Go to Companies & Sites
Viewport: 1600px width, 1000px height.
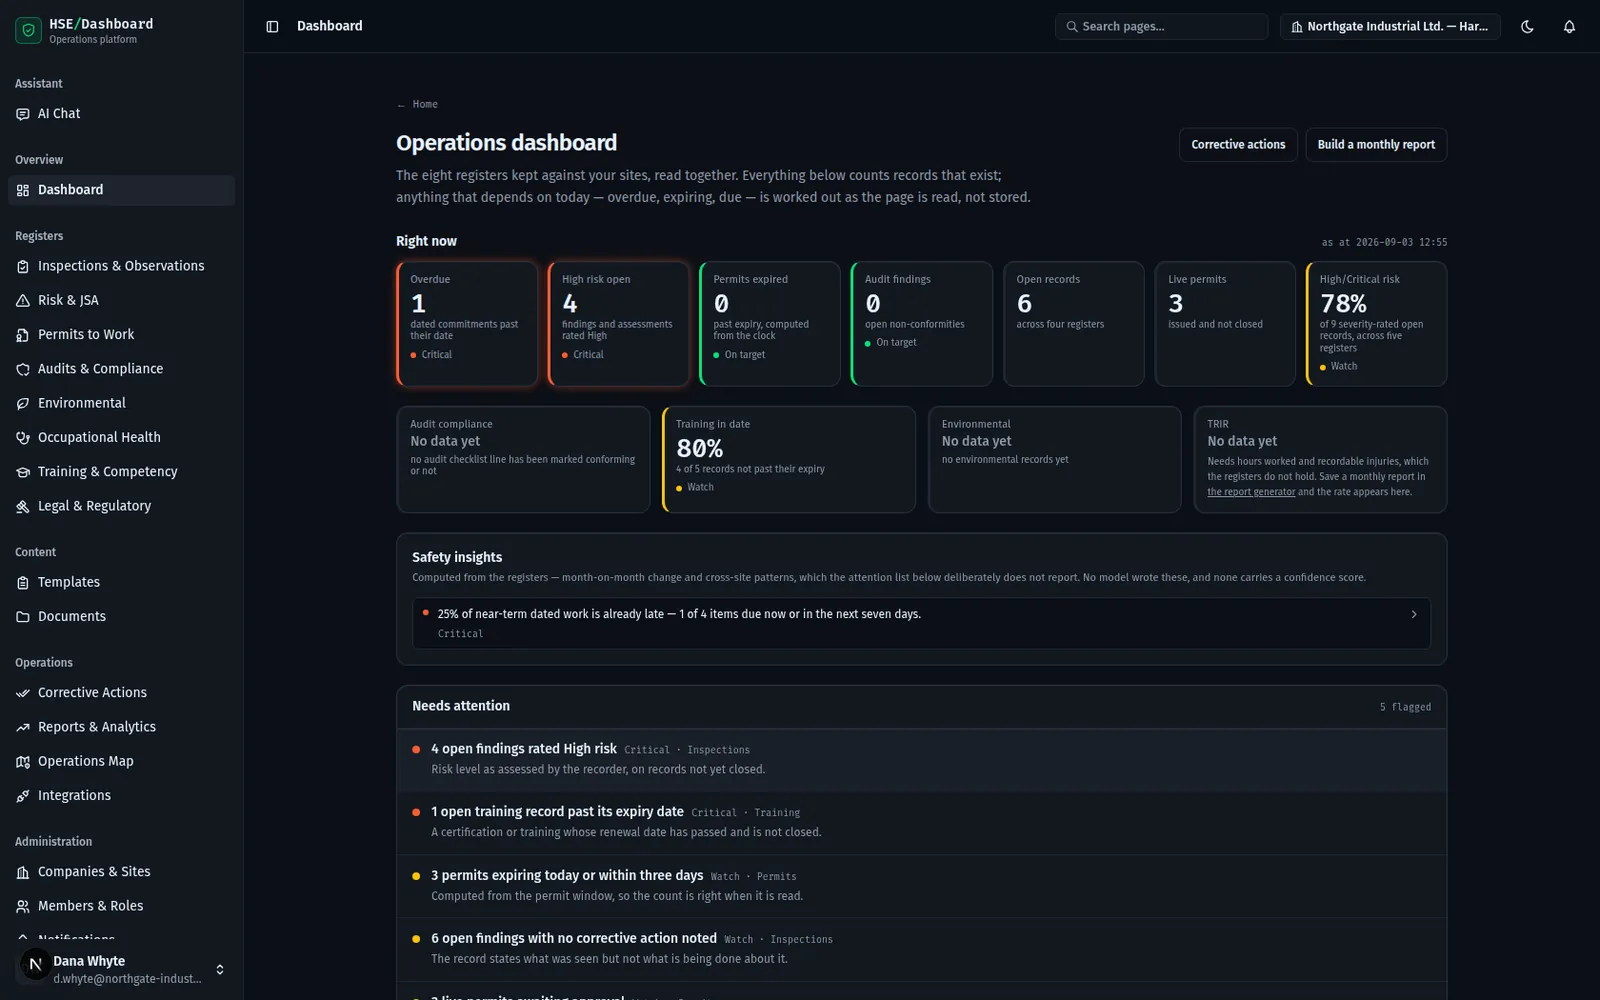tap(121, 872)
